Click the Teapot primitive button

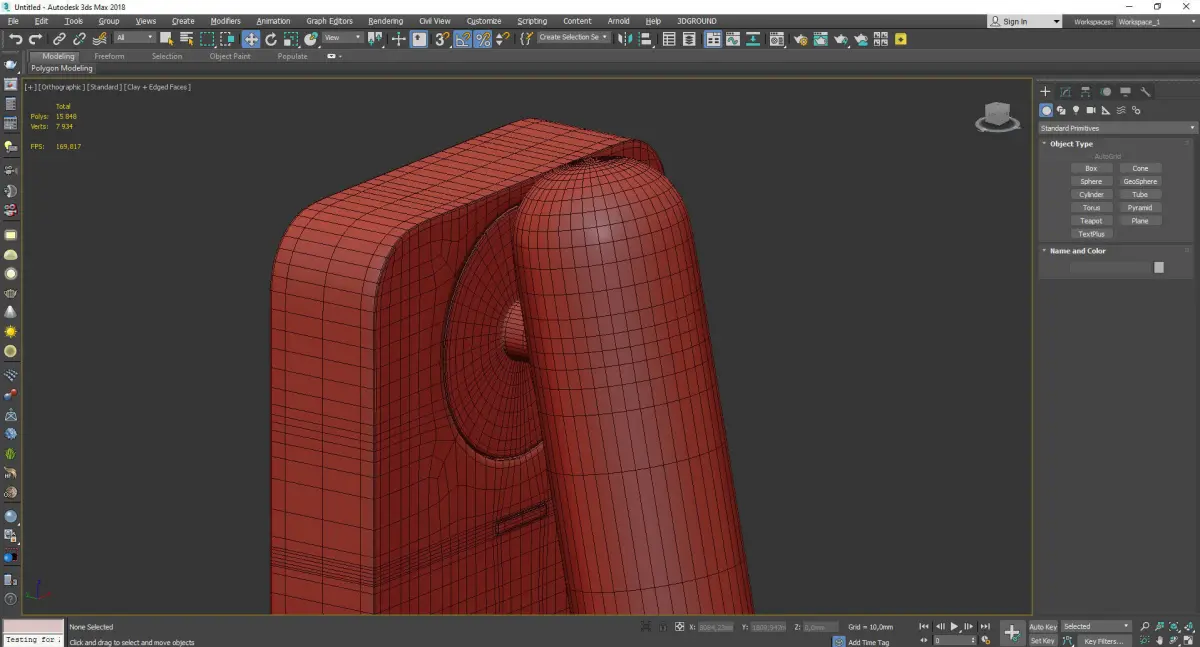(1091, 221)
